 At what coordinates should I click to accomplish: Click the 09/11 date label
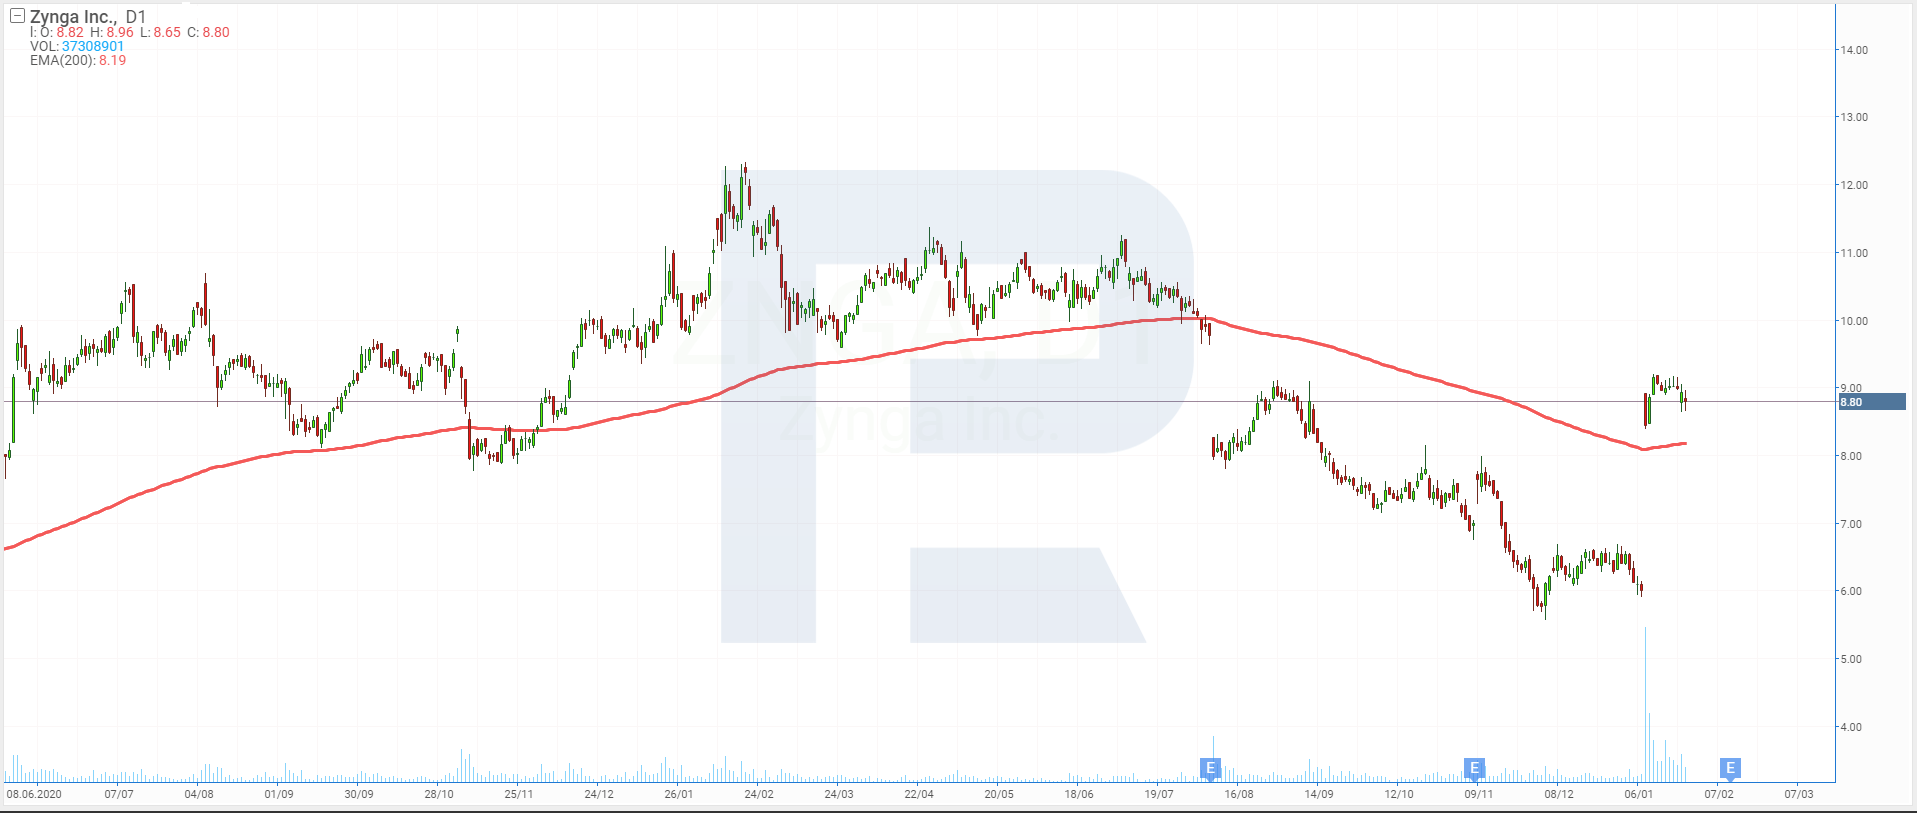(1479, 794)
